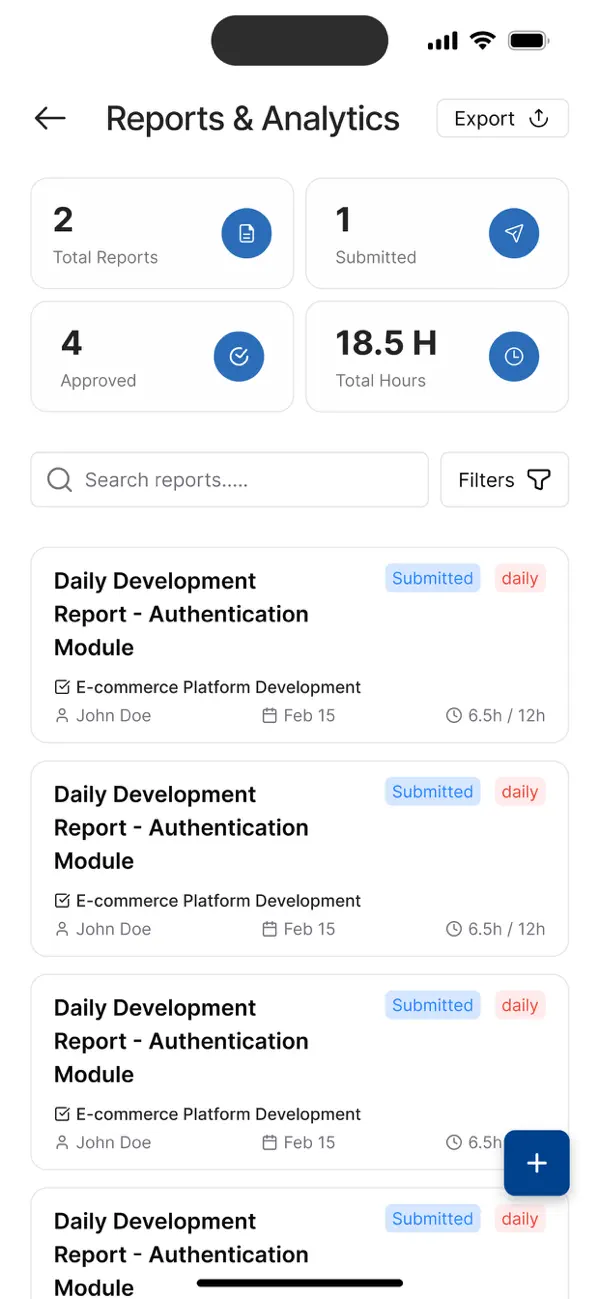Tap the Export button

(502, 118)
